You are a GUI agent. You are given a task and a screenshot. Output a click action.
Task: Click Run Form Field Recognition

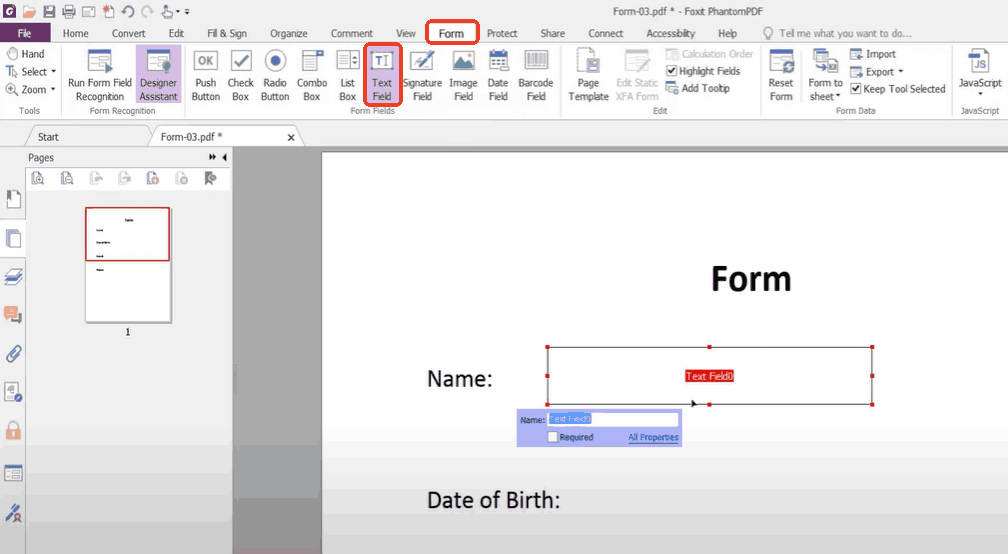point(100,75)
